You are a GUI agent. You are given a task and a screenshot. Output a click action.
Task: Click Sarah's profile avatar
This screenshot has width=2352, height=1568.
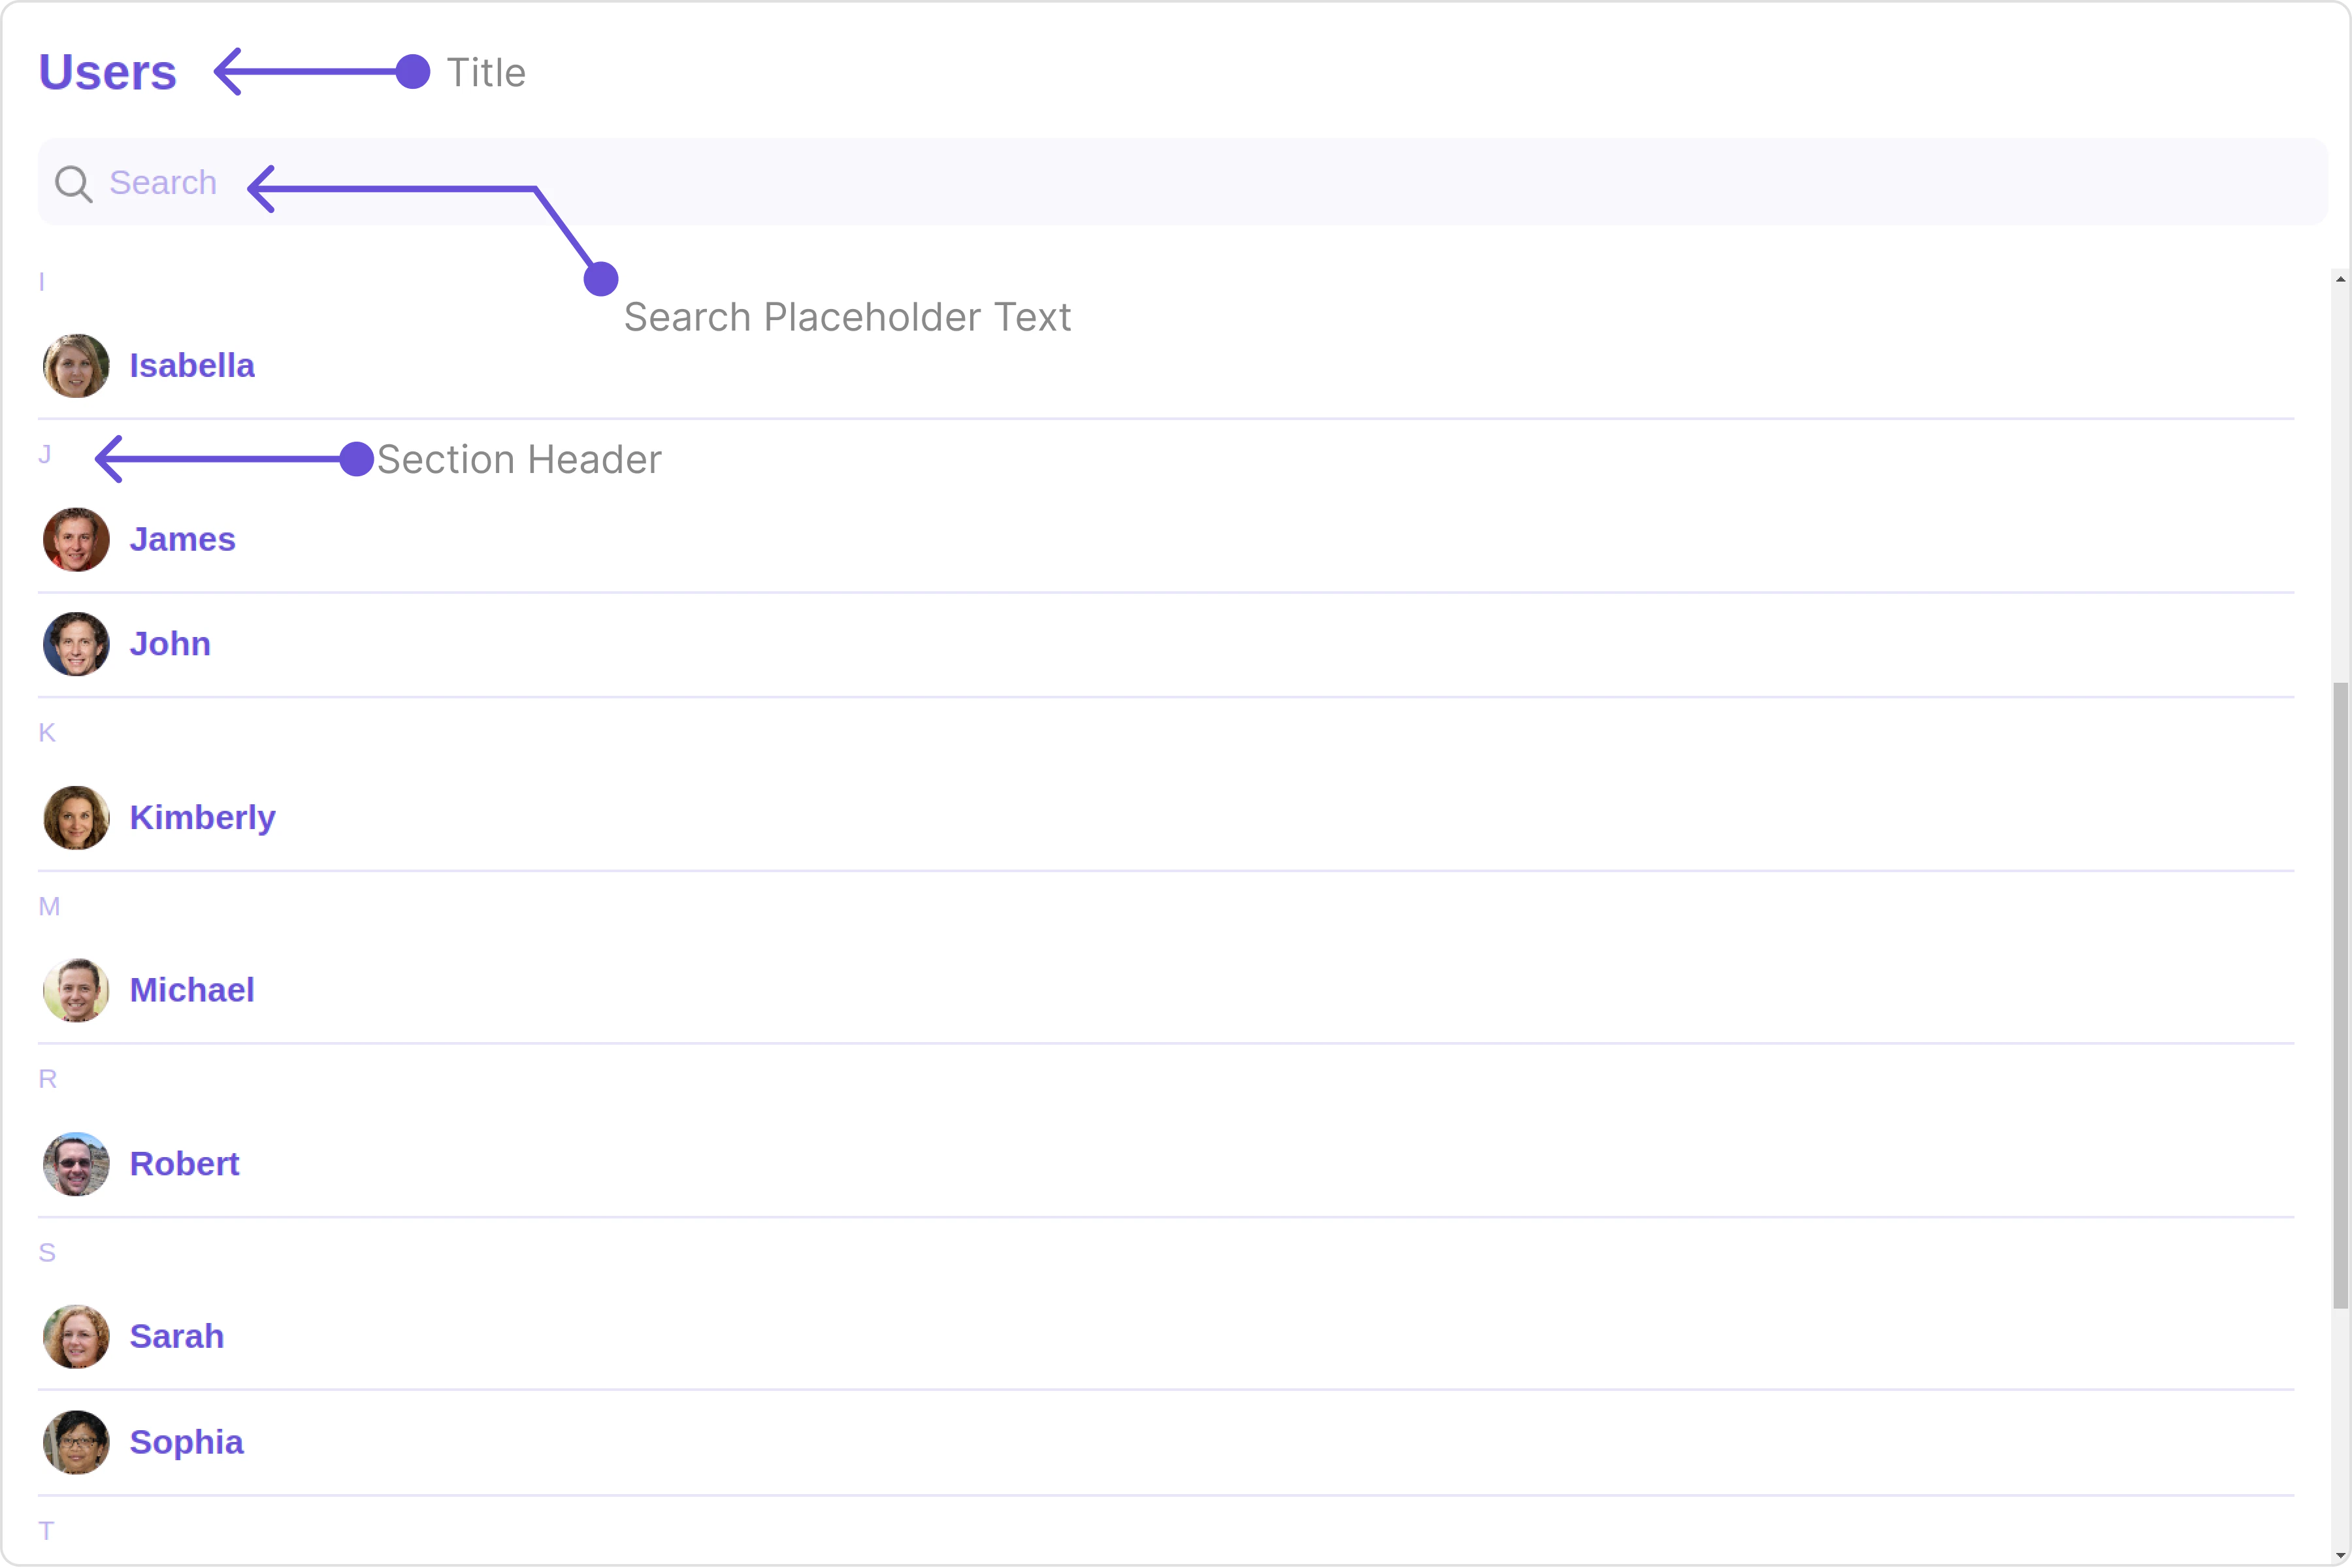click(76, 1337)
